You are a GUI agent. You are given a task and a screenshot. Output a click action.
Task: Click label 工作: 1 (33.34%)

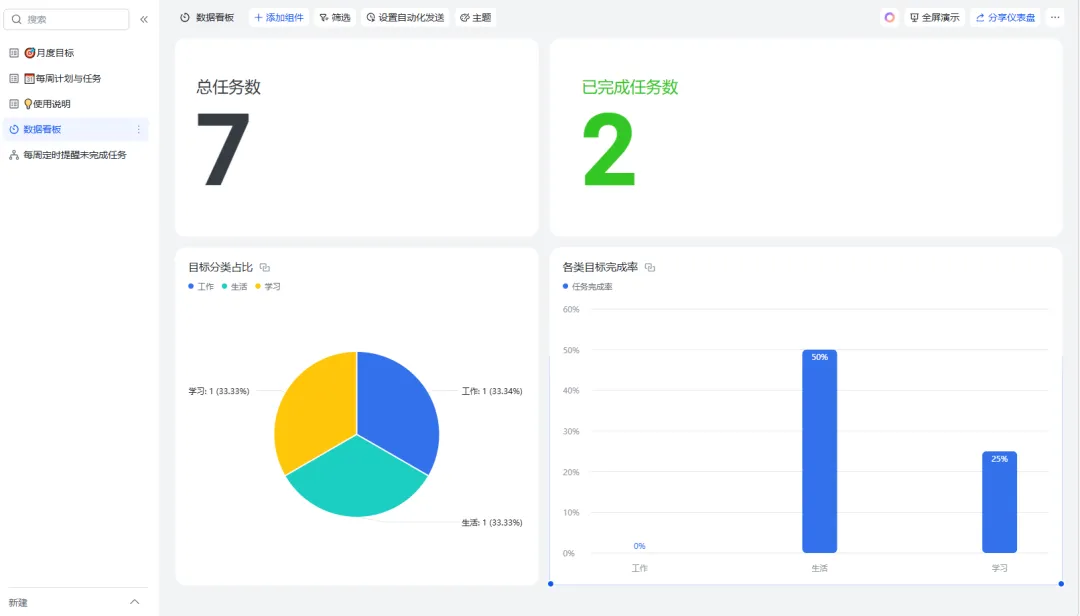pyautogui.click(x=492, y=391)
